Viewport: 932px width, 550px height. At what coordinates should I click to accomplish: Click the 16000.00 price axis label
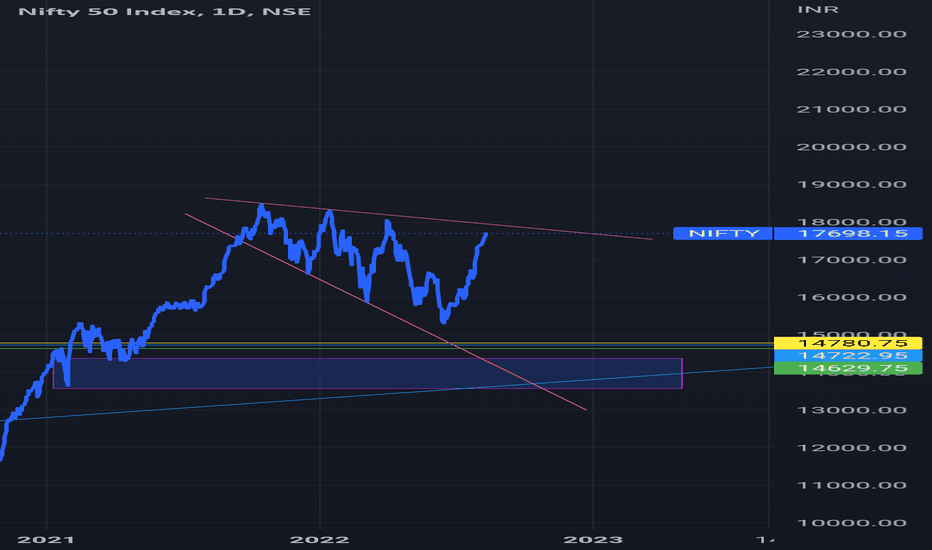click(x=851, y=297)
